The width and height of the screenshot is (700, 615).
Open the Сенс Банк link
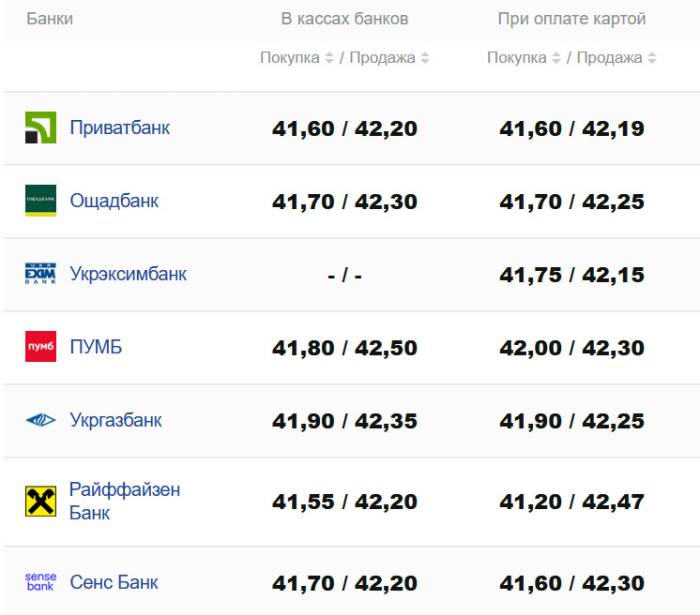click(114, 582)
